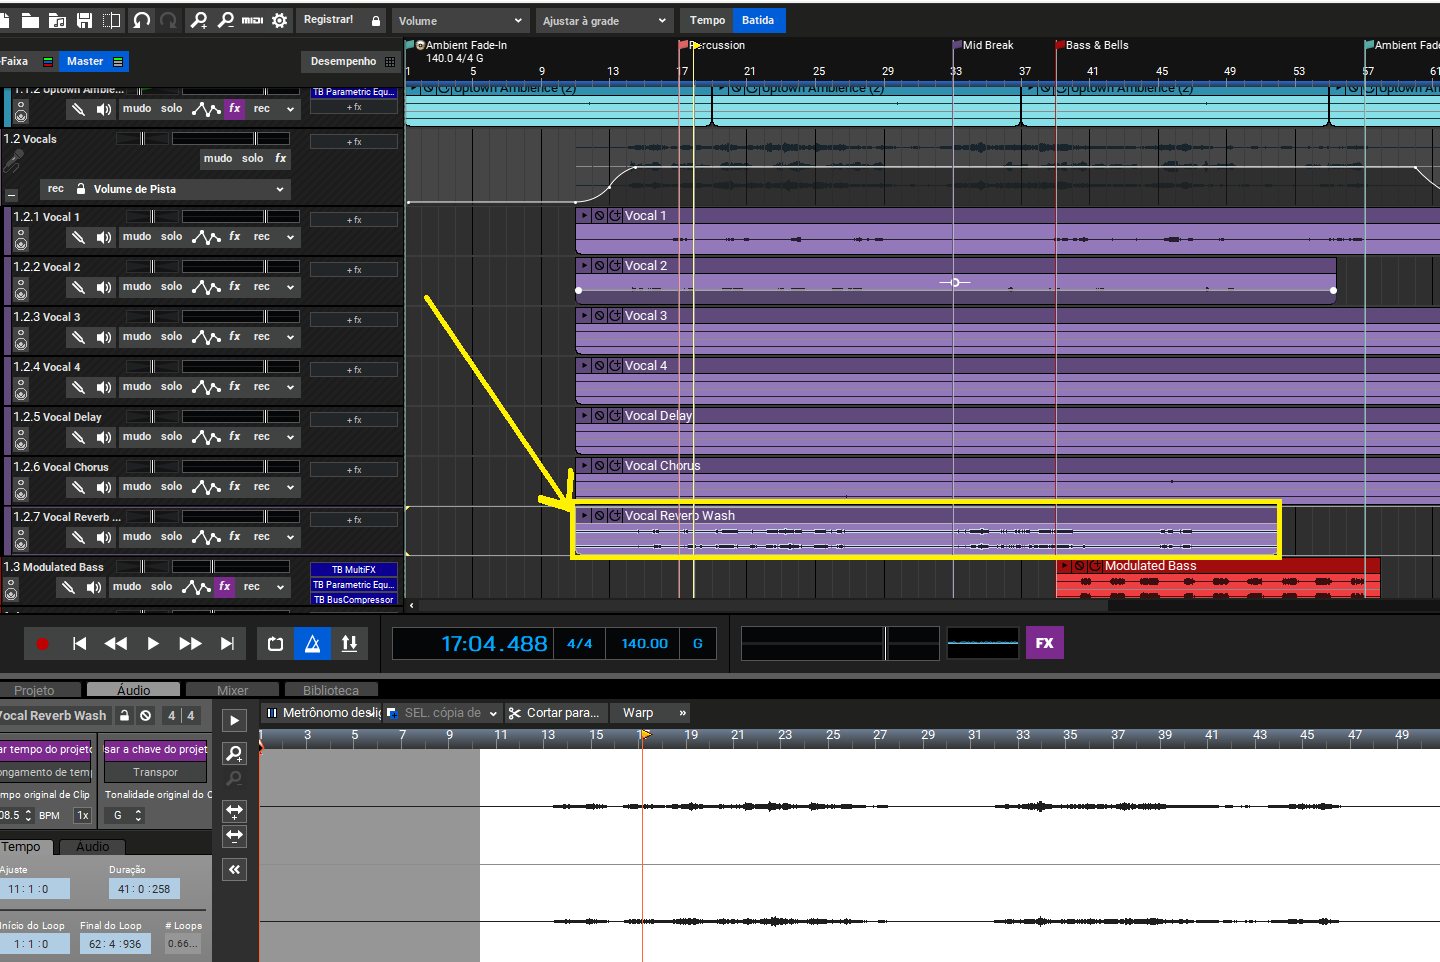Viewport: 1440px width, 962px height.
Task: Click the Transpor pitch button
Action: coord(155,772)
